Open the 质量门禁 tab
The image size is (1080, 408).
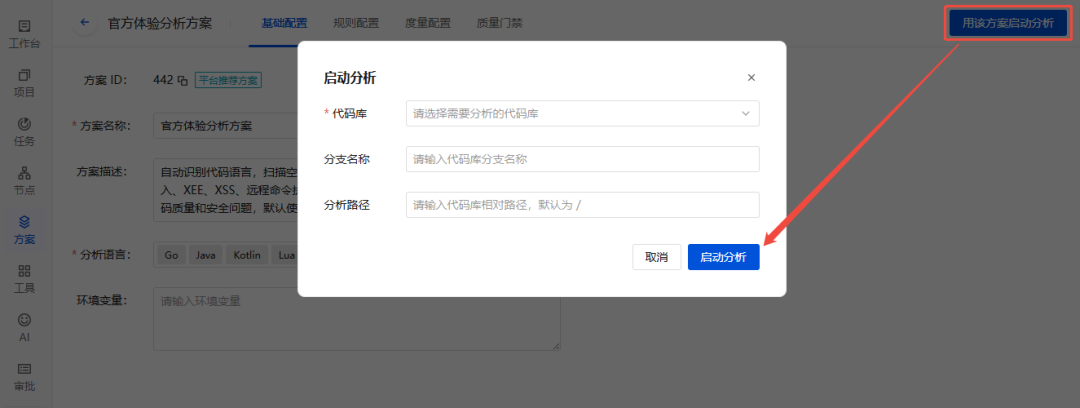point(499,23)
